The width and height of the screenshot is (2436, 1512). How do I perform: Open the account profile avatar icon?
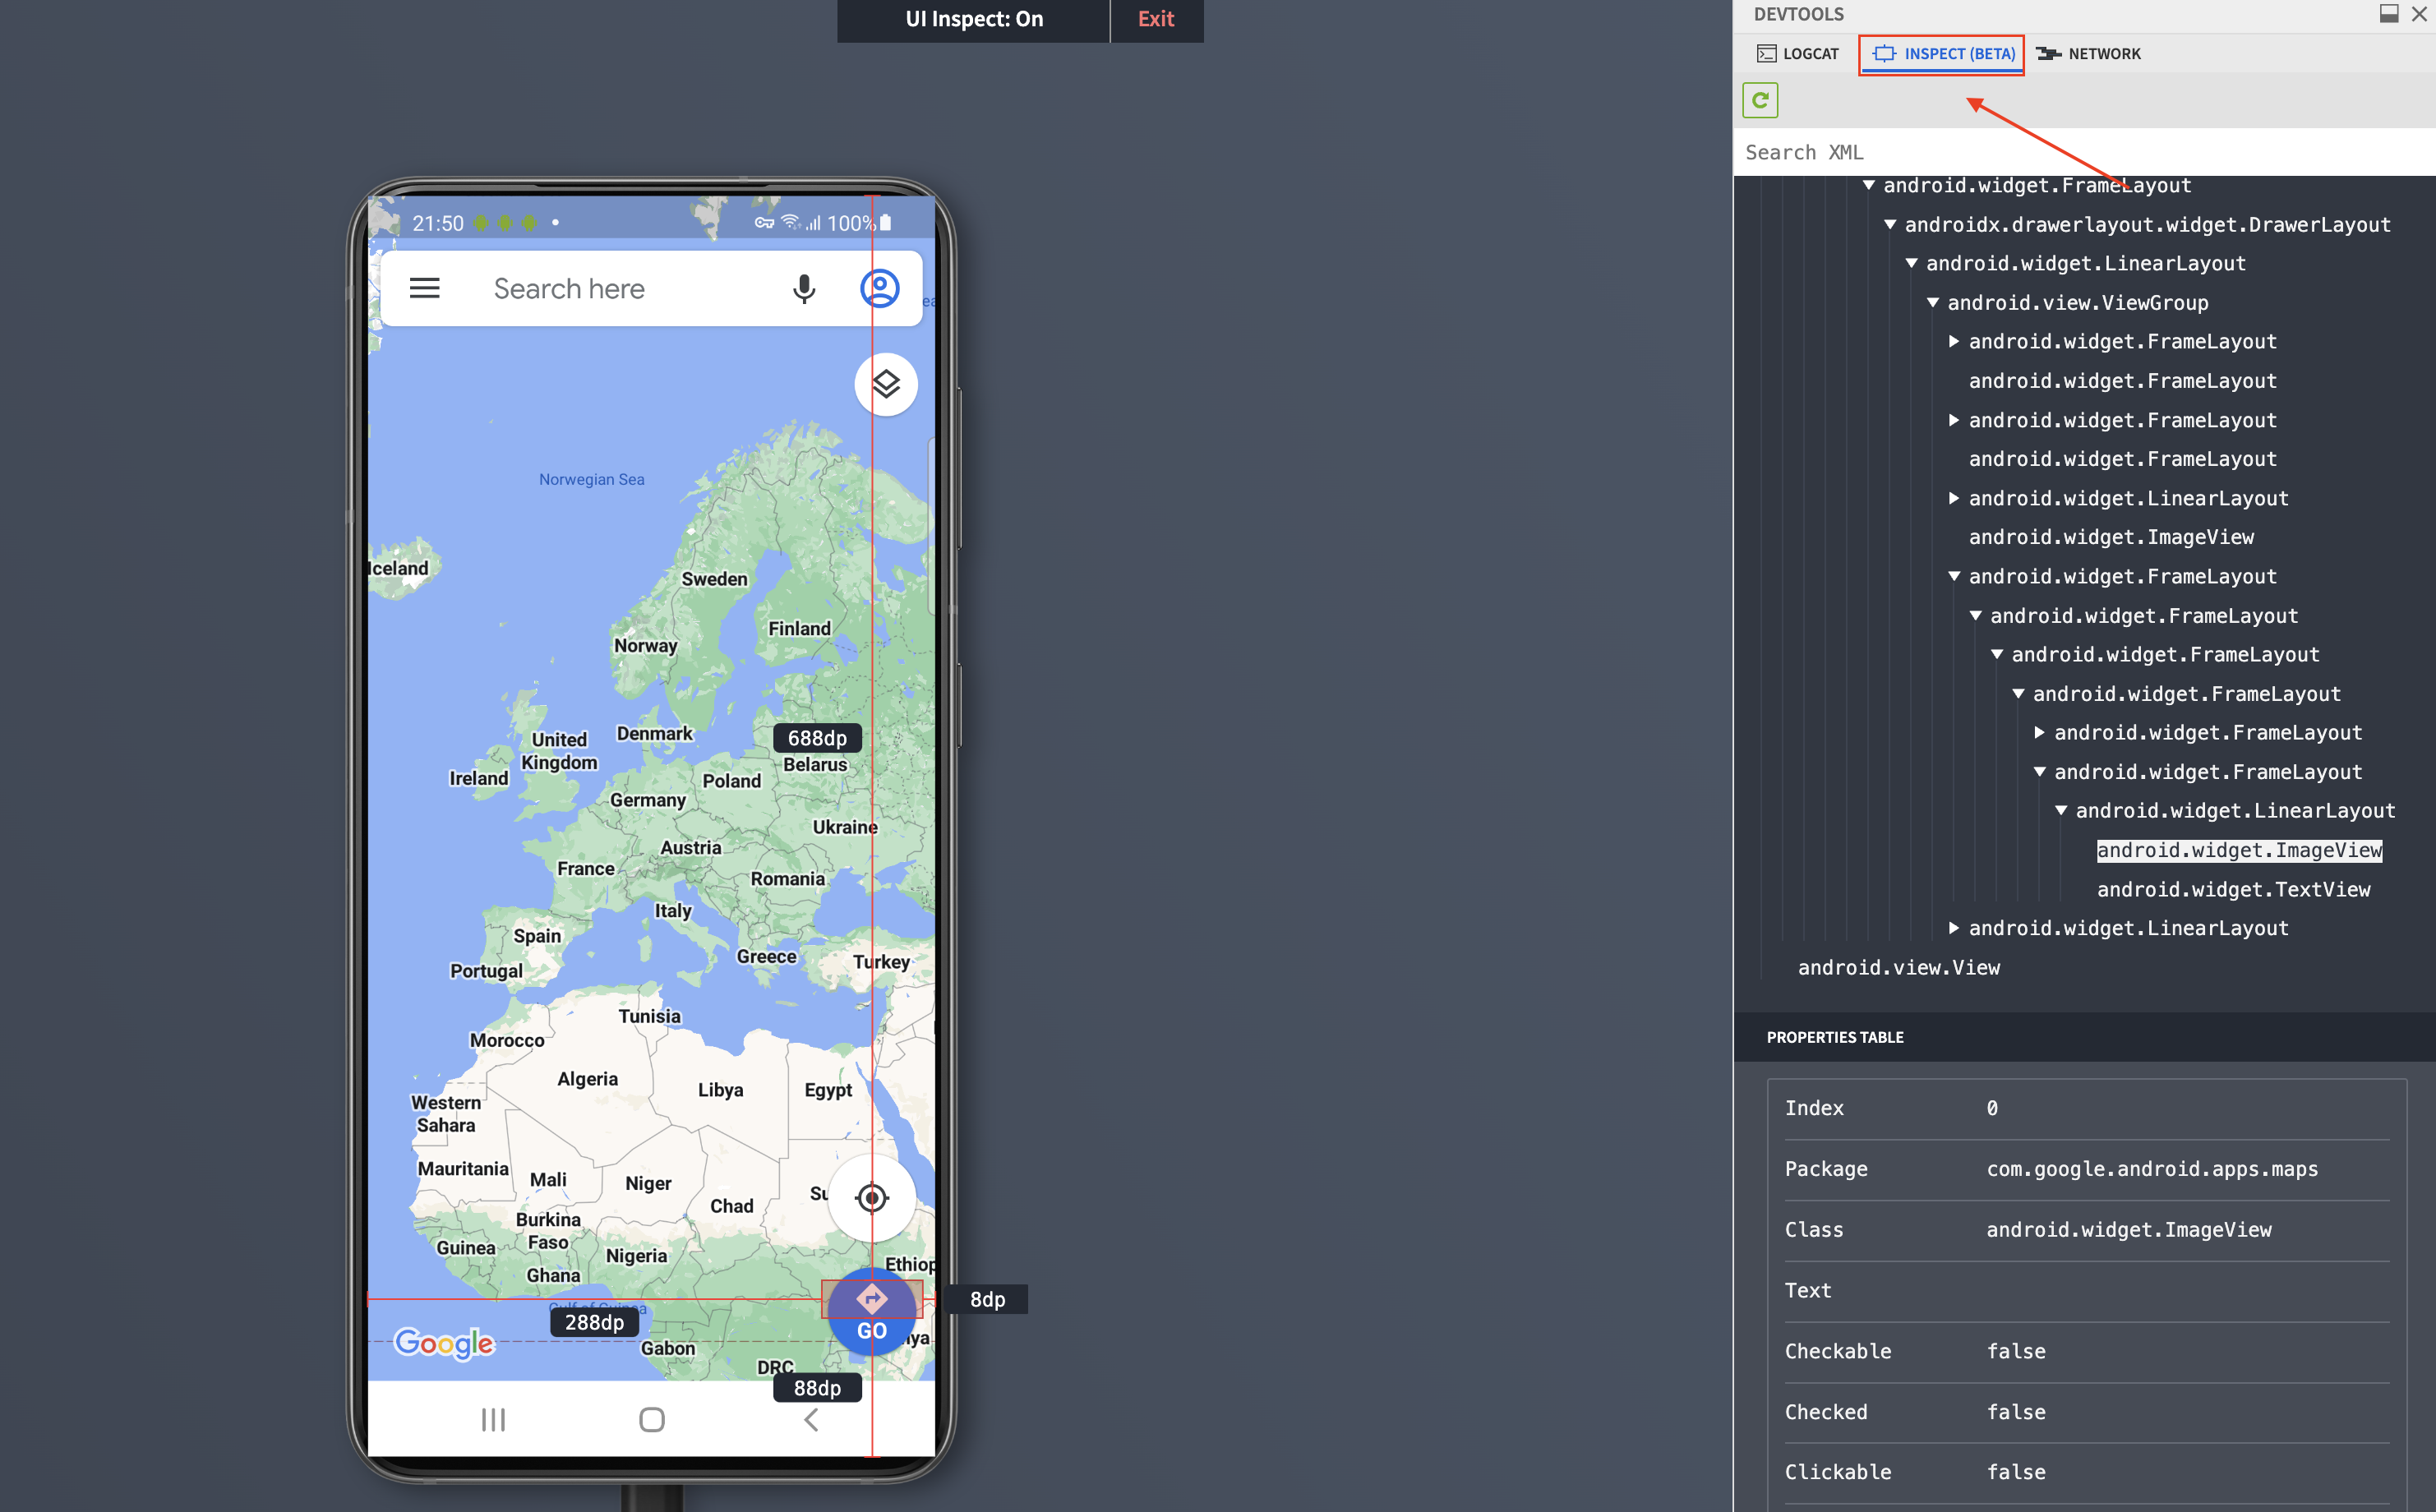pyautogui.click(x=879, y=289)
